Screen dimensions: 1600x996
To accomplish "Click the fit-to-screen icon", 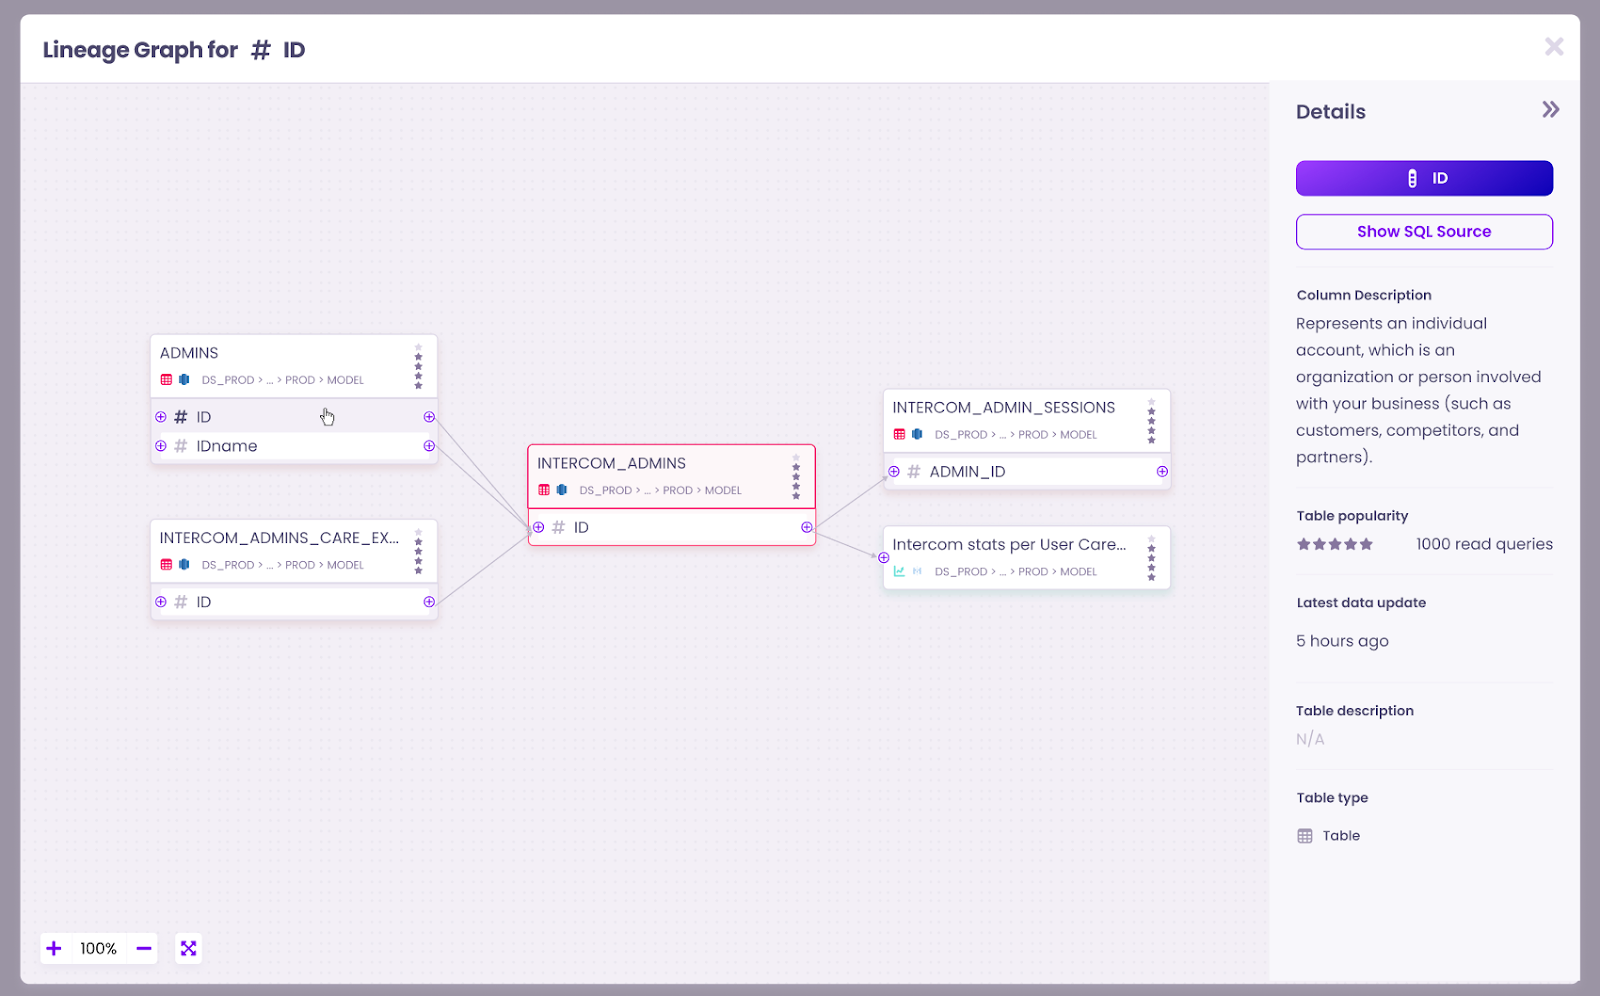I will 188,948.
